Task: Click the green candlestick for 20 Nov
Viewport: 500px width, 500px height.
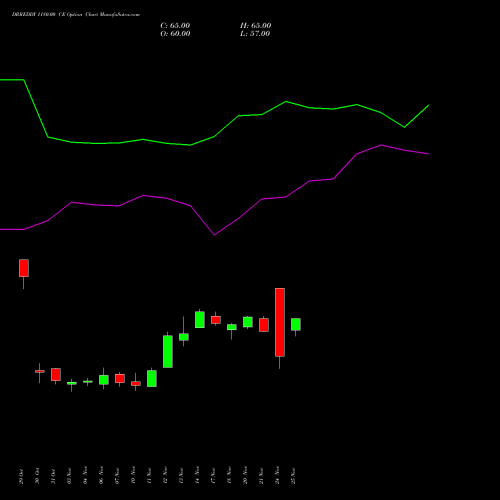Action: click(x=248, y=322)
